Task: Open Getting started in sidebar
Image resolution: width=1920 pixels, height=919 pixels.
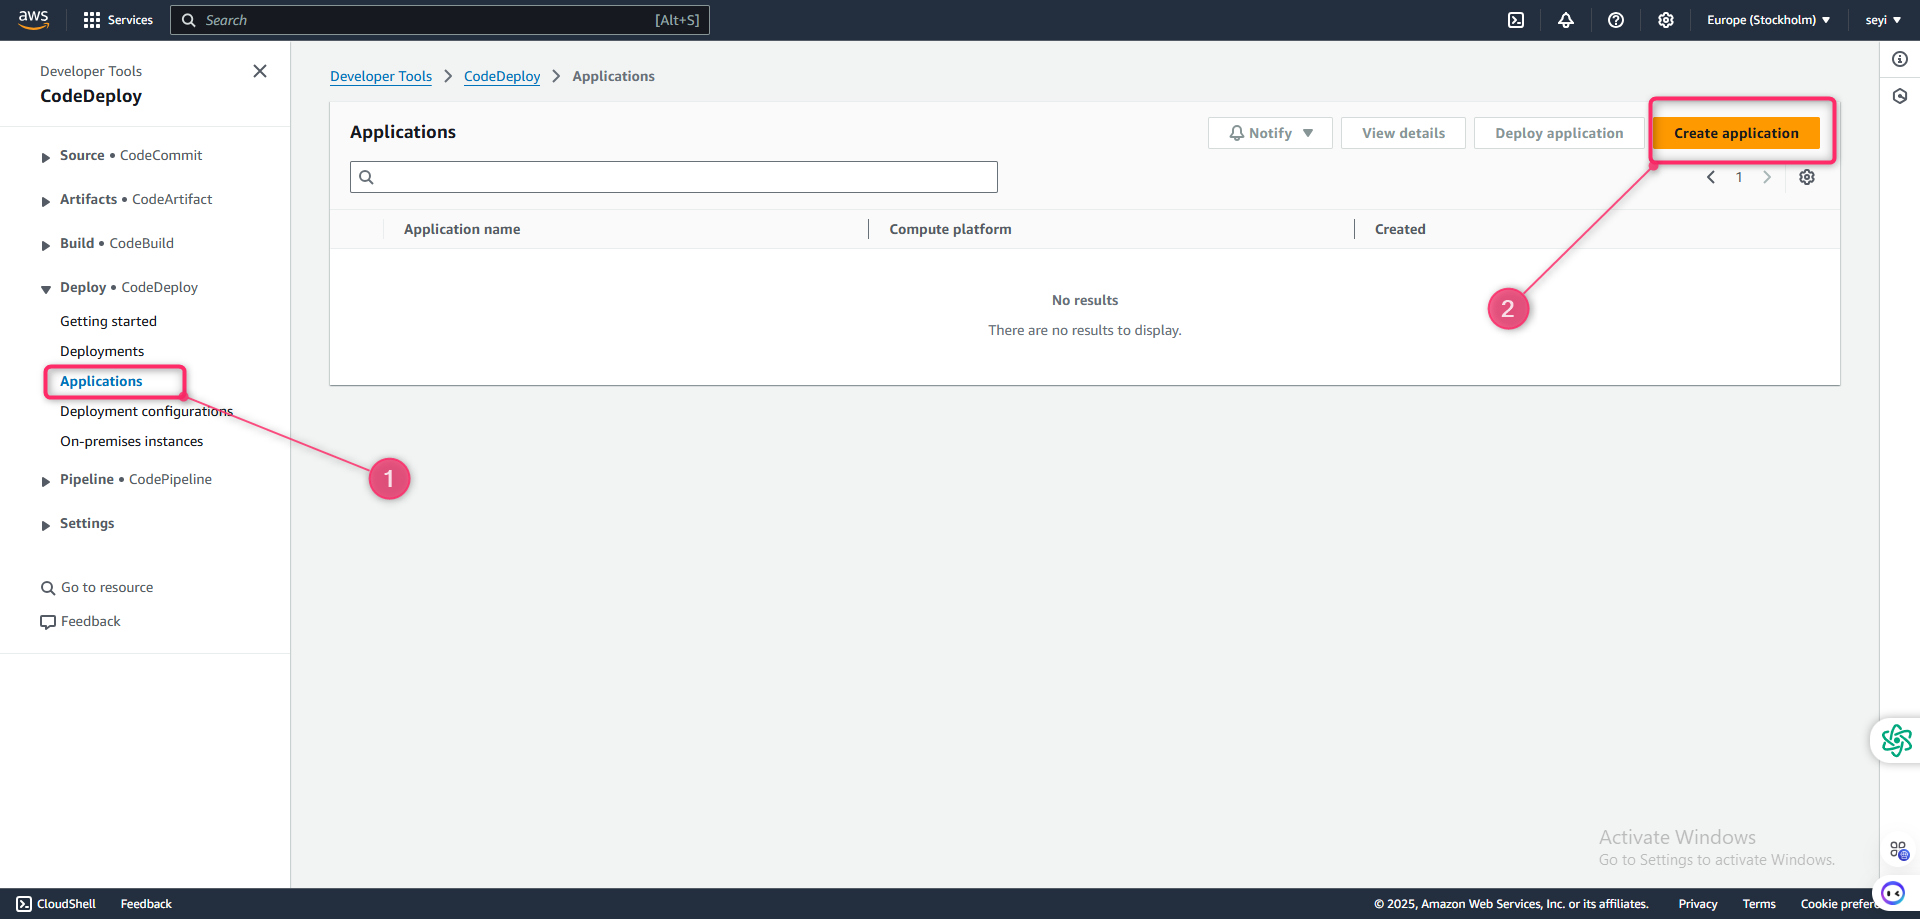Action: (x=108, y=321)
